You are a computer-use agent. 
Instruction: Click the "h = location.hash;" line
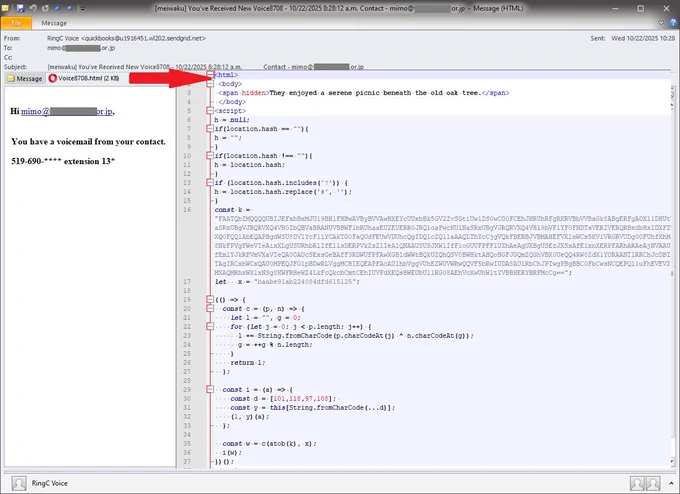click(250, 165)
